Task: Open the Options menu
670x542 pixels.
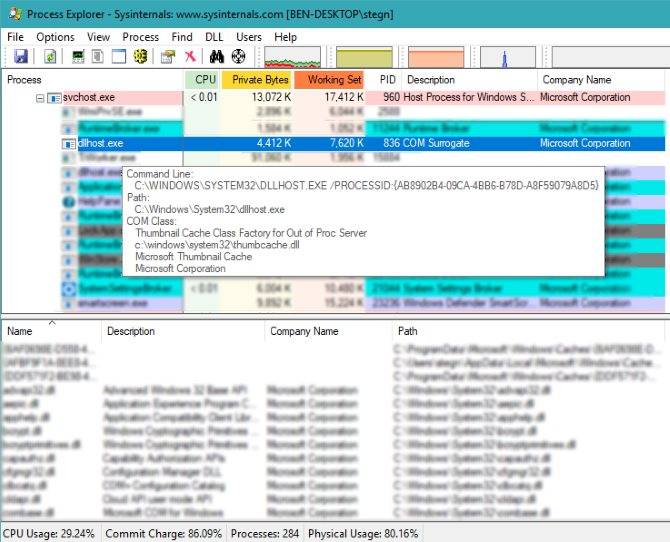Action: click(x=55, y=37)
